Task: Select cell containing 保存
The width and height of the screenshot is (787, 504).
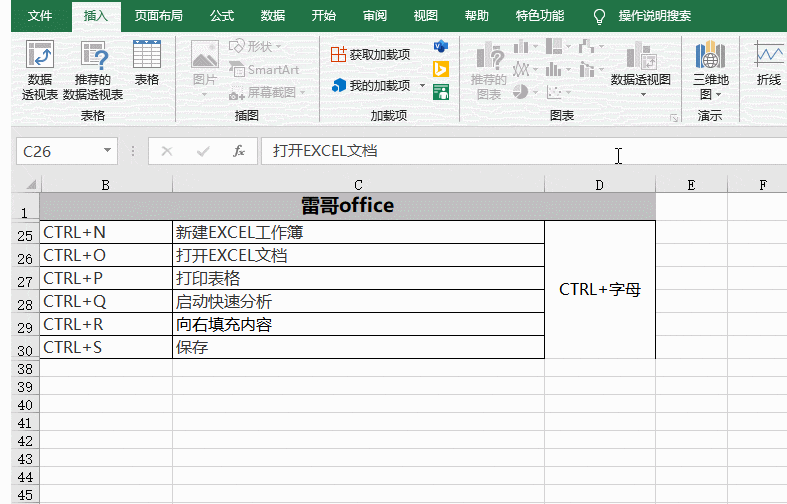Action: (358, 347)
